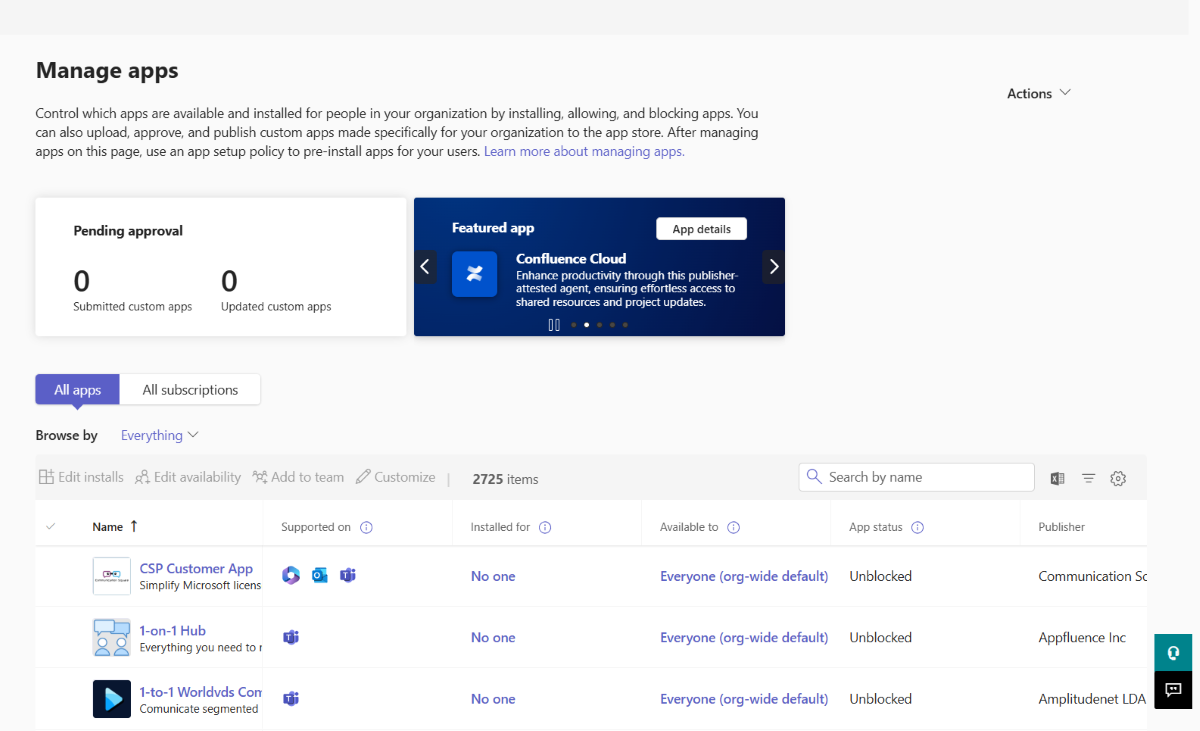
Task: Click the 2725 items count
Action: coord(505,479)
